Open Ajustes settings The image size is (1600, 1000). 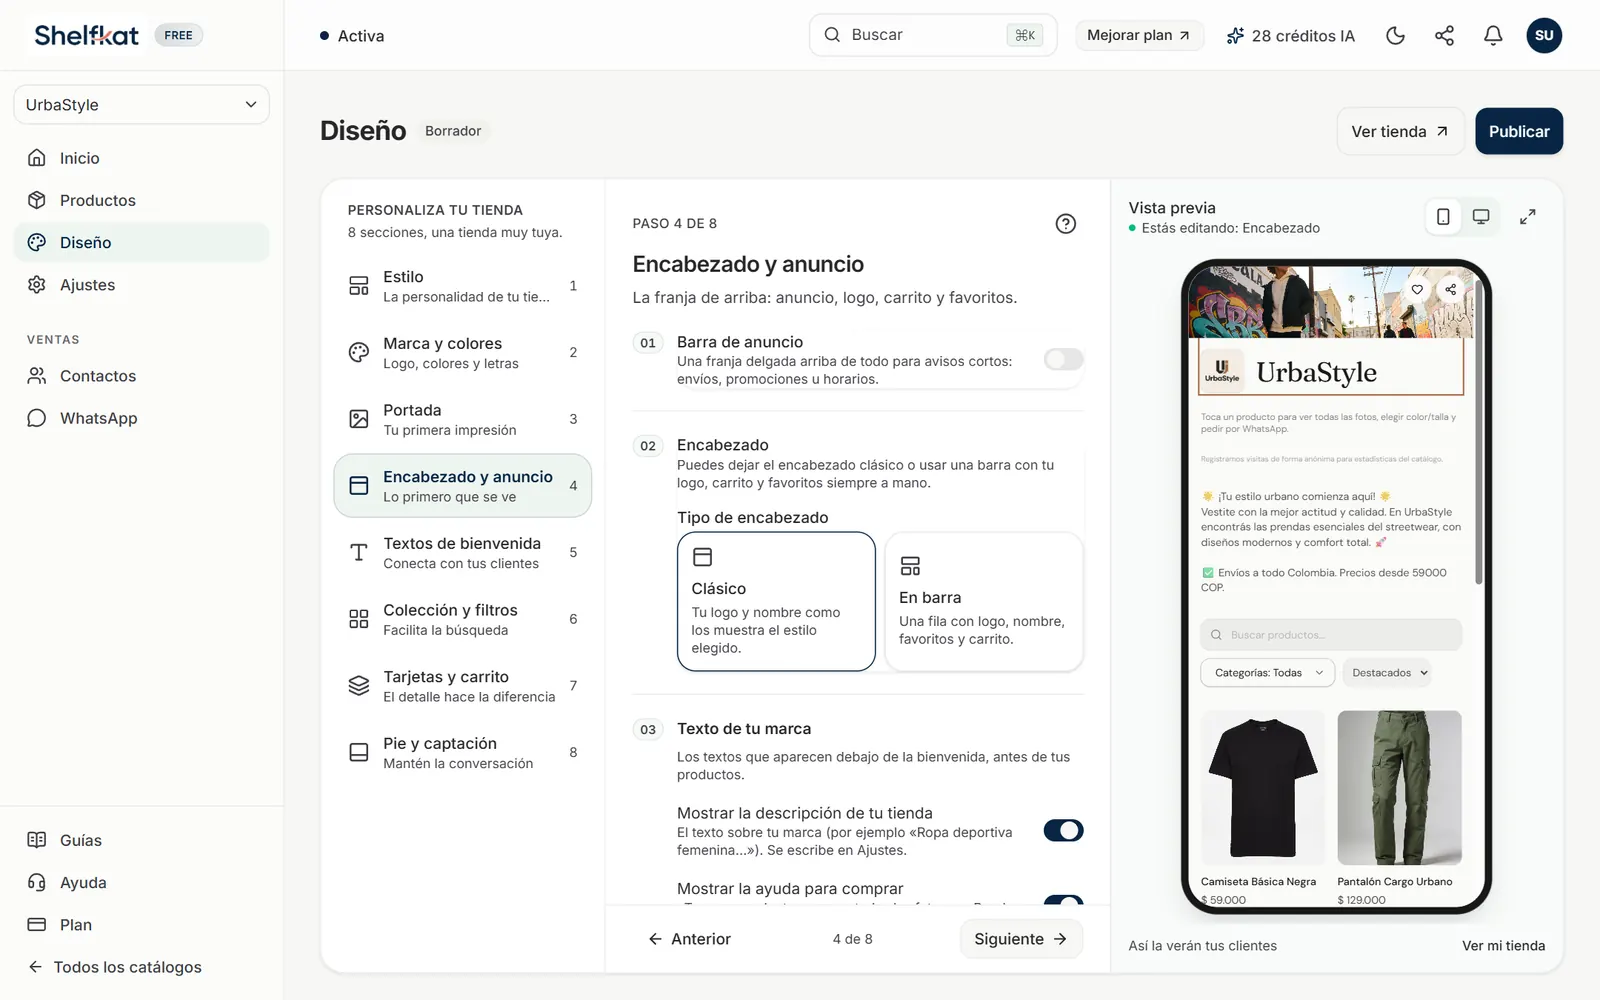141,285
